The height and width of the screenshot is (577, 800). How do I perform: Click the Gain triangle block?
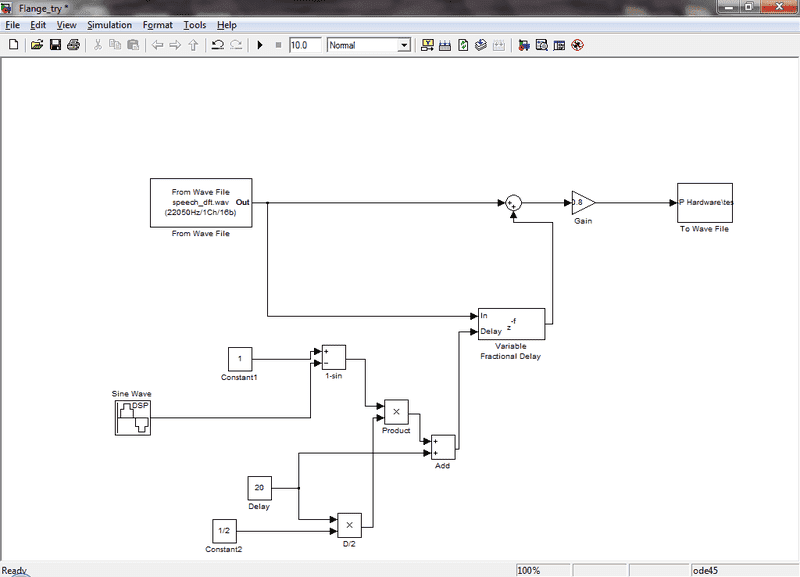[582, 203]
